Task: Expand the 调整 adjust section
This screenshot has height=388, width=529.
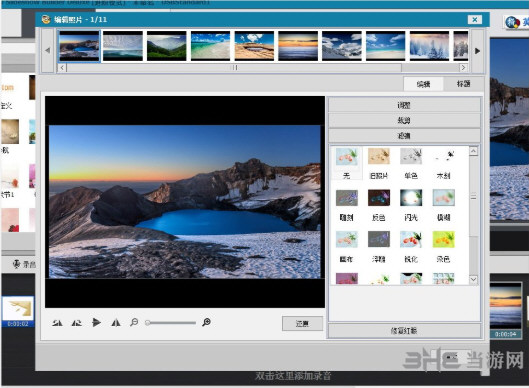Action: [x=404, y=105]
